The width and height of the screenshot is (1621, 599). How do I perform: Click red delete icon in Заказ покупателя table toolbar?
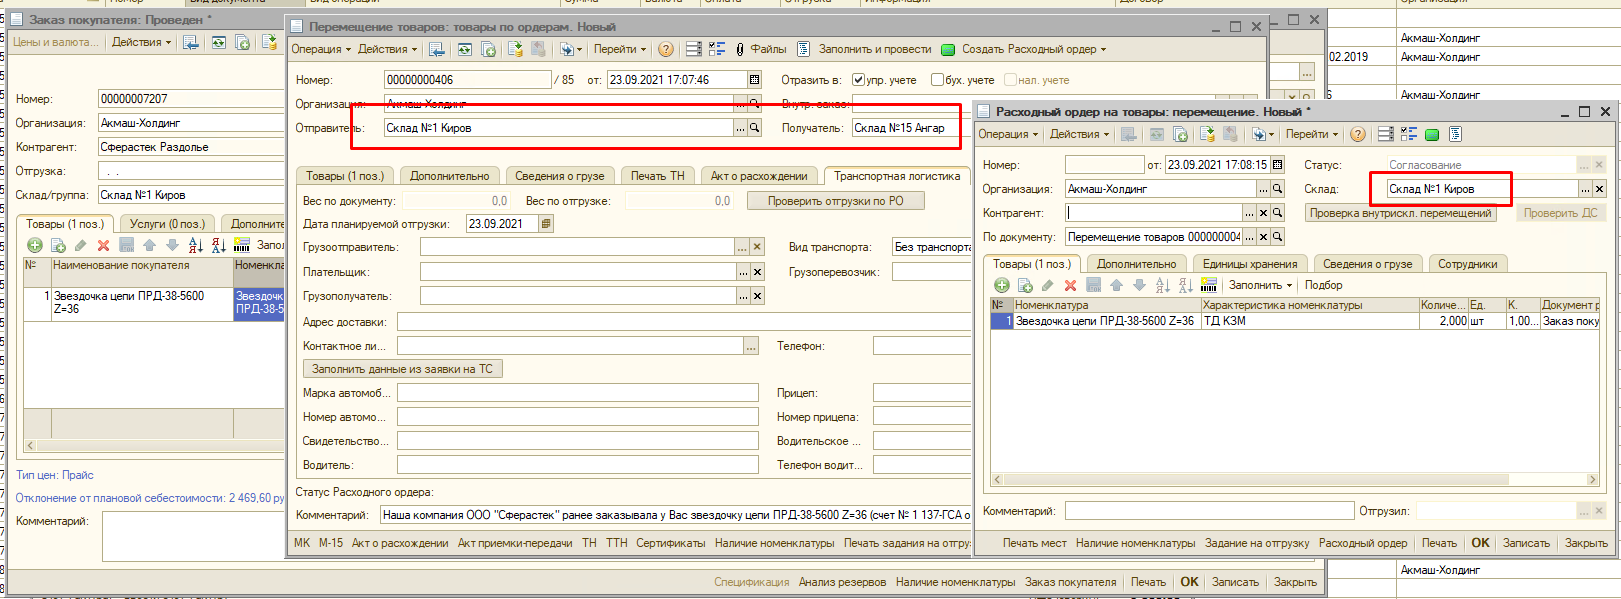103,245
